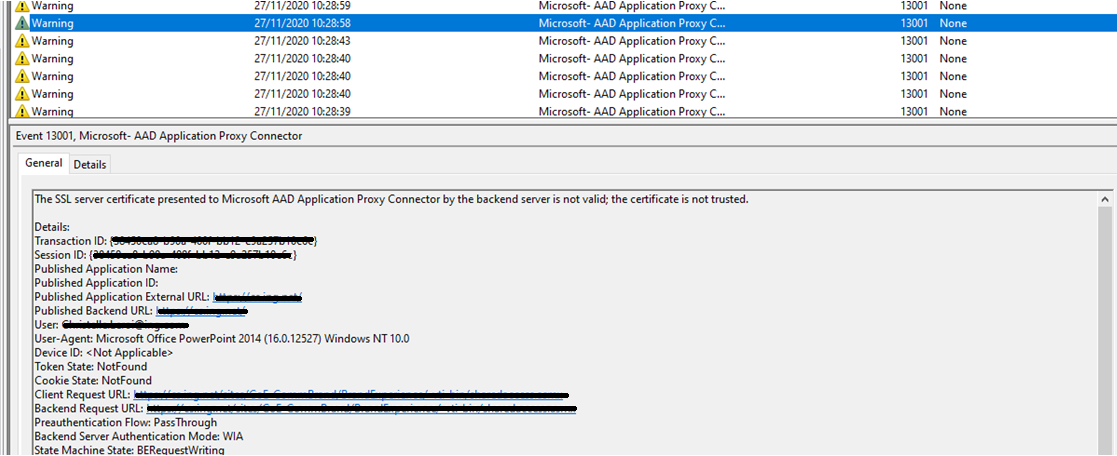Click the Transaction ID line
The height and width of the screenshot is (456, 1117).
point(176,242)
